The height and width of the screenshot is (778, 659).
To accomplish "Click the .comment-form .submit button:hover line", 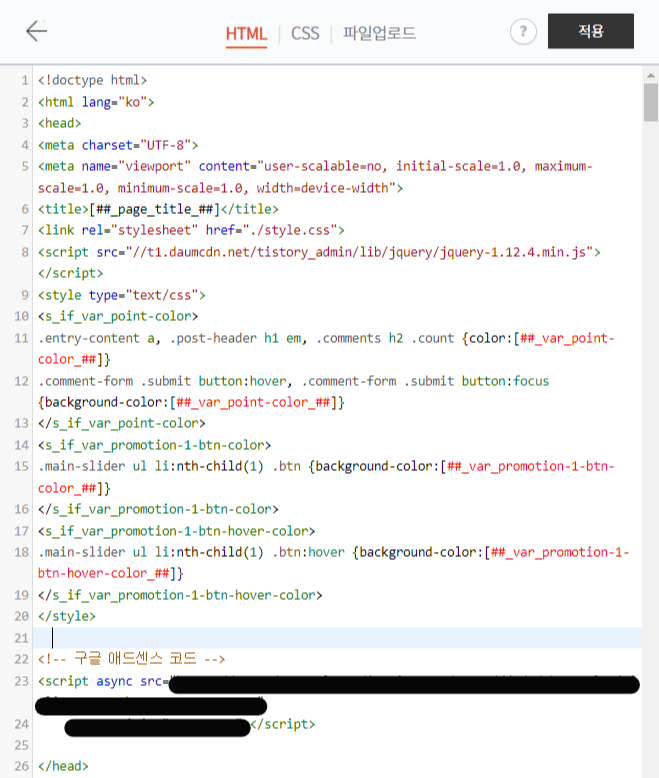I will pos(294,381).
